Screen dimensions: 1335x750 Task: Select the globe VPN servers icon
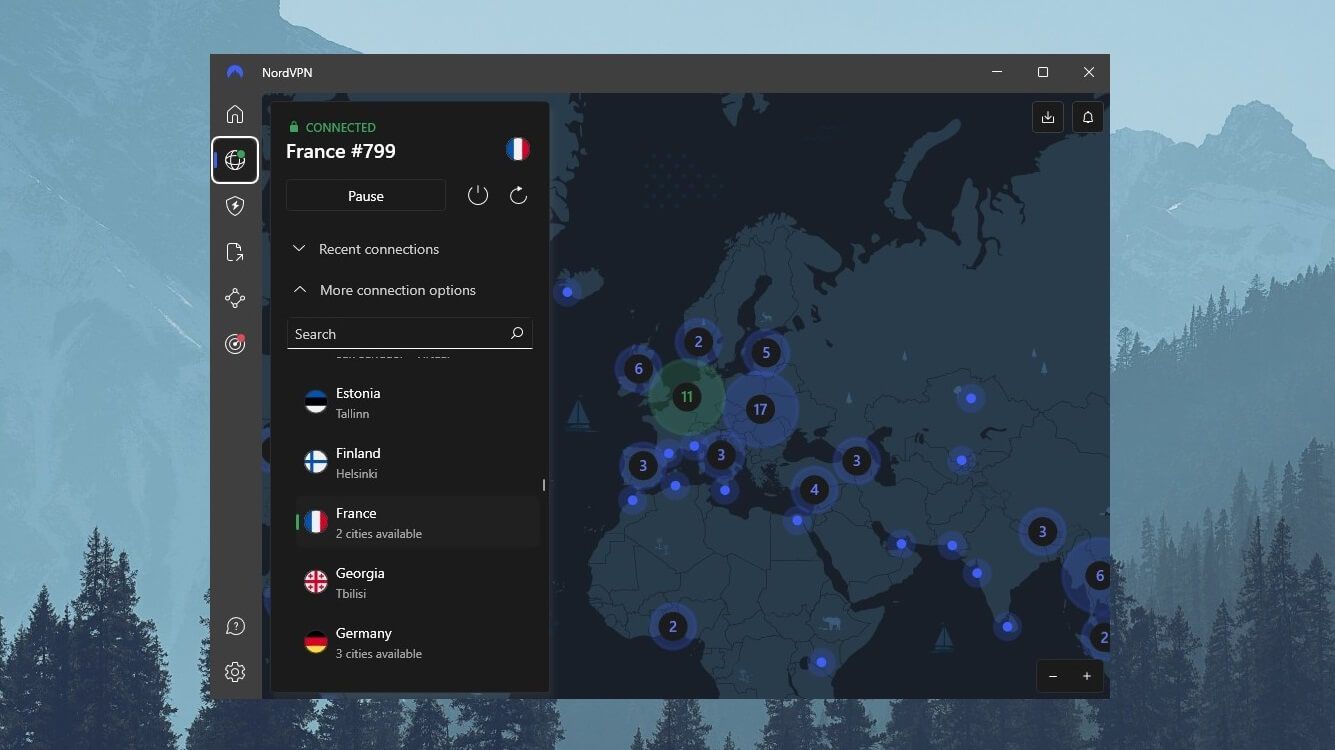coord(235,160)
